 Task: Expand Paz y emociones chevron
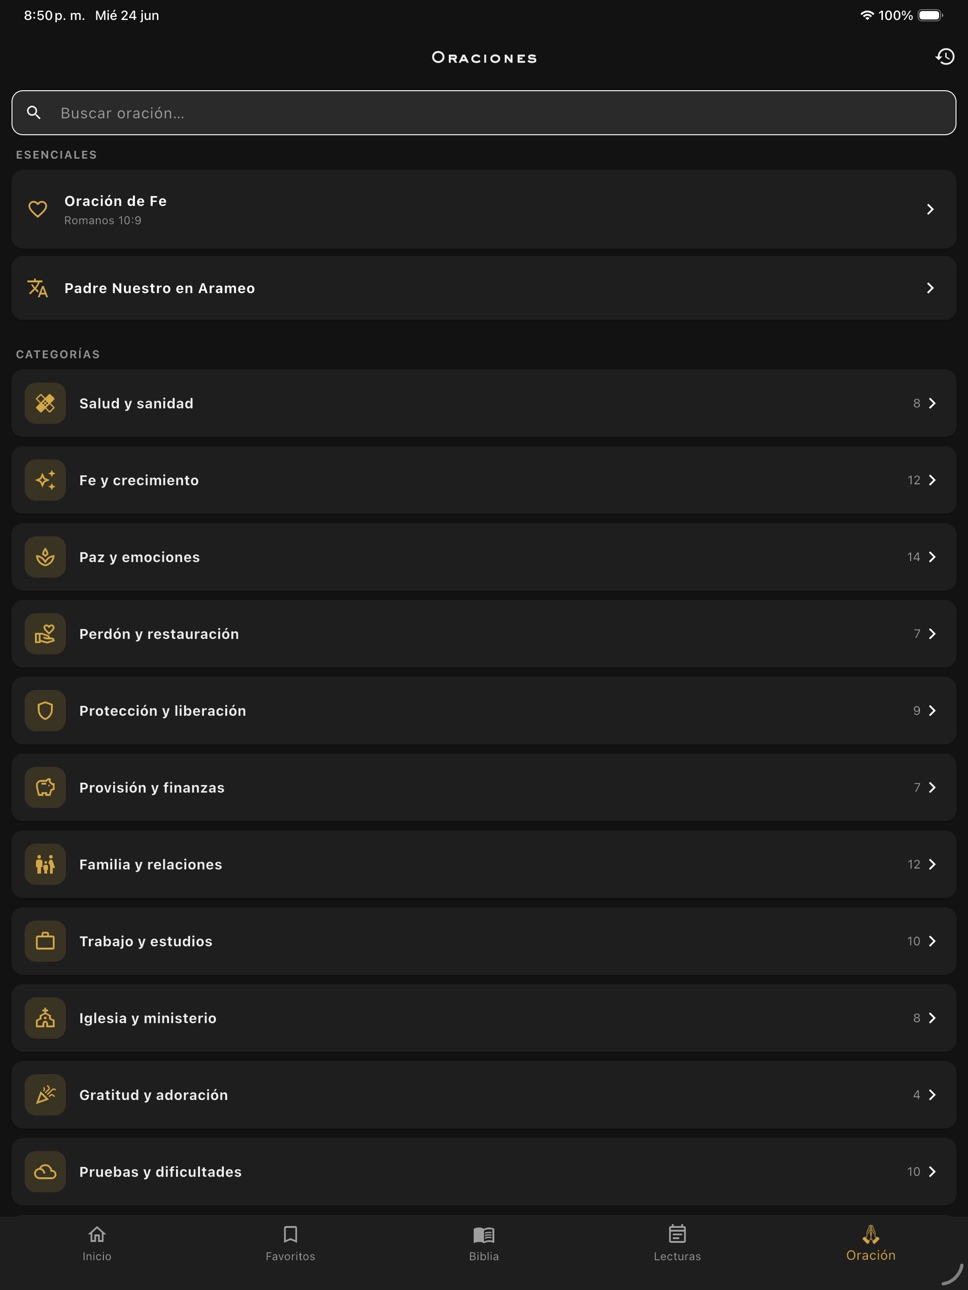click(x=932, y=557)
